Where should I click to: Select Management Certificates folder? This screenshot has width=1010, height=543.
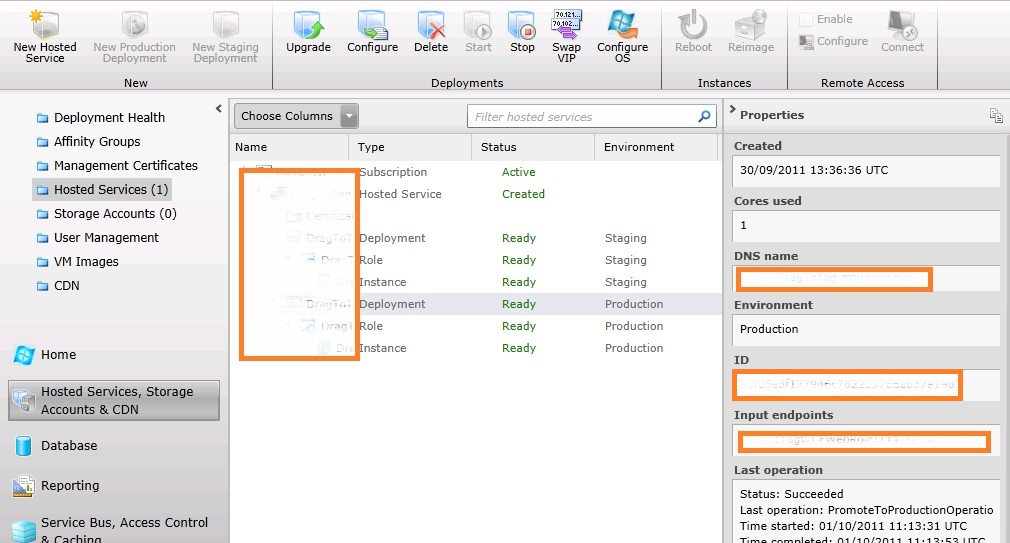[x=125, y=166]
